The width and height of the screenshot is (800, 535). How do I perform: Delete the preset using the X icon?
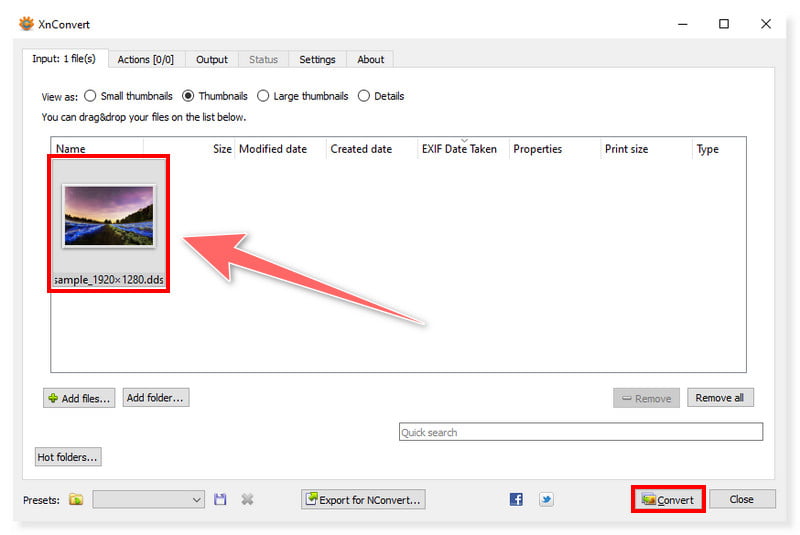coord(247,499)
